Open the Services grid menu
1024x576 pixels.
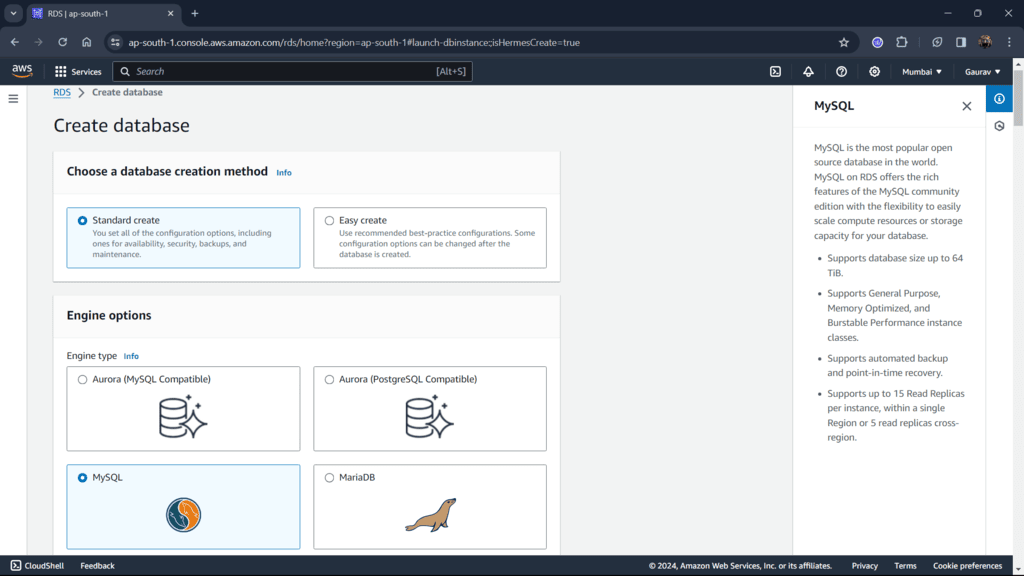pos(78,71)
